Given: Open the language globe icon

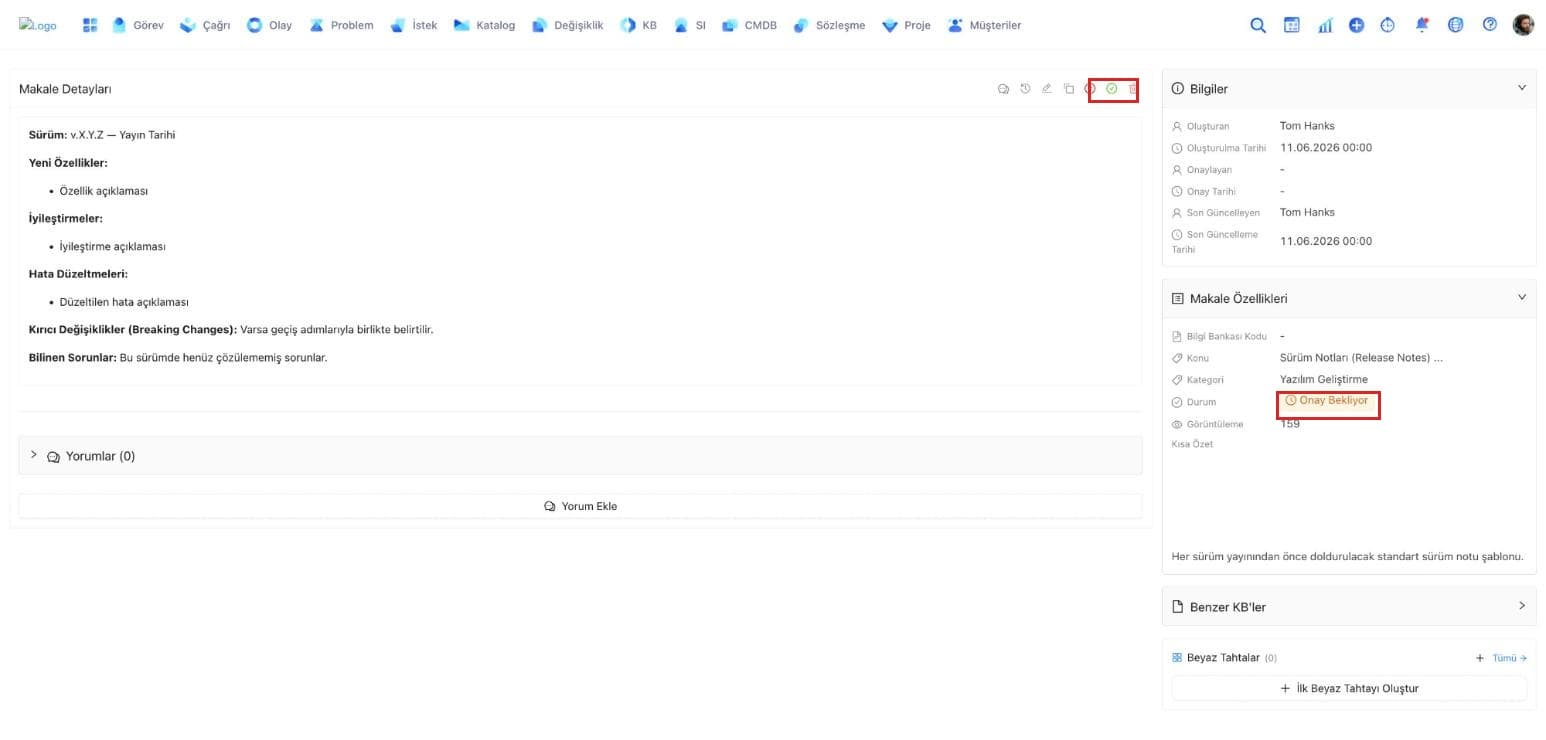Looking at the screenshot, I should (1455, 25).
